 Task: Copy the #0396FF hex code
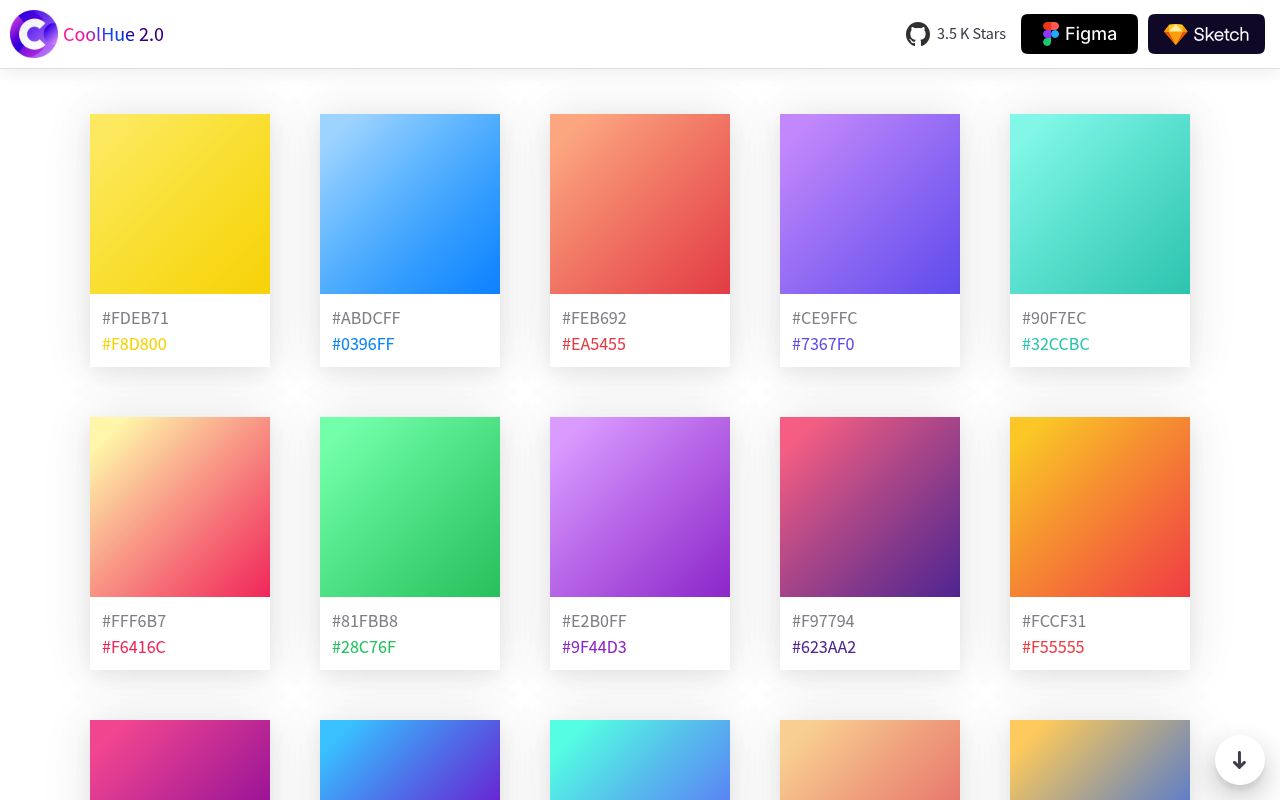pos(363,344)
